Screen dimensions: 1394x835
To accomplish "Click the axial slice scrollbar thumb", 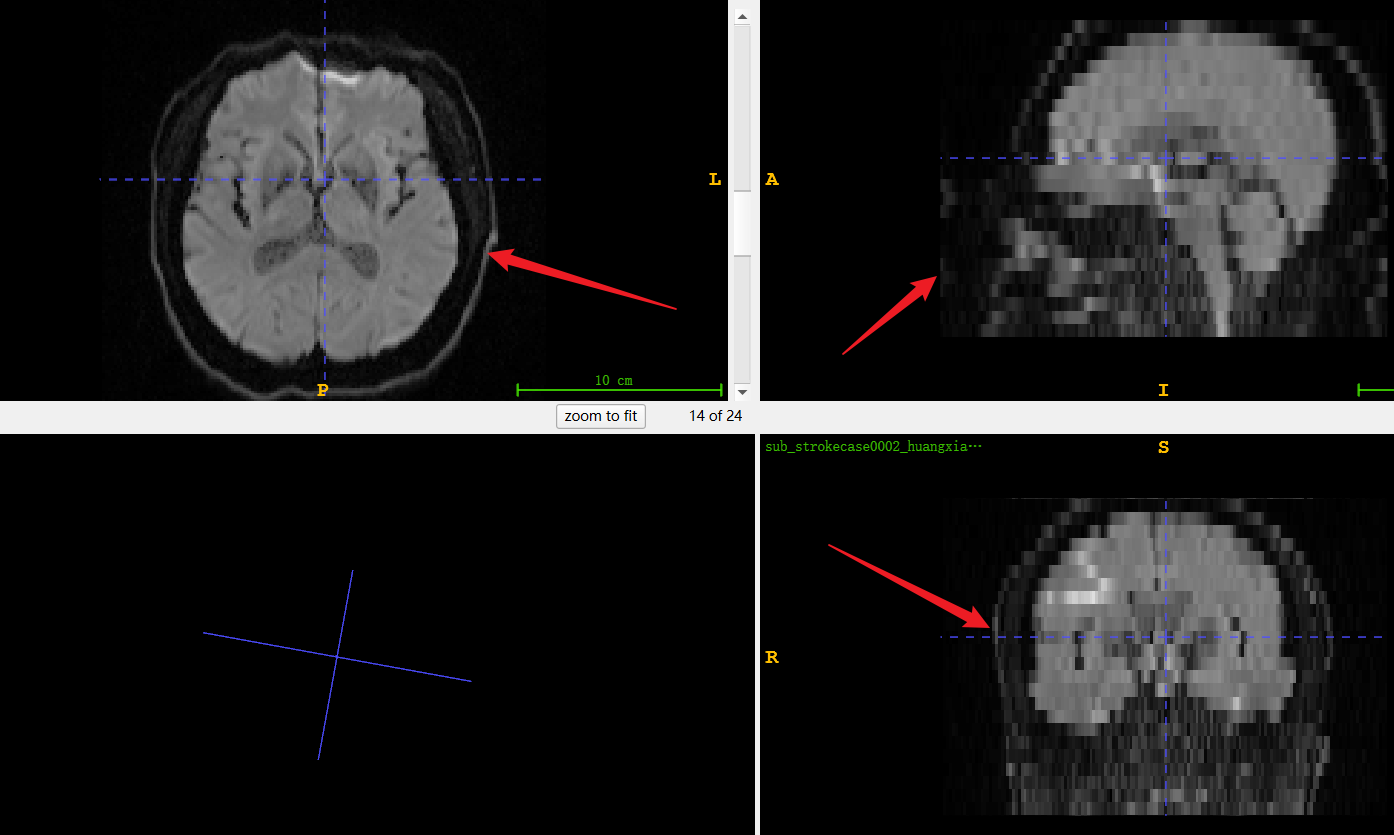I will pos(742,222).
